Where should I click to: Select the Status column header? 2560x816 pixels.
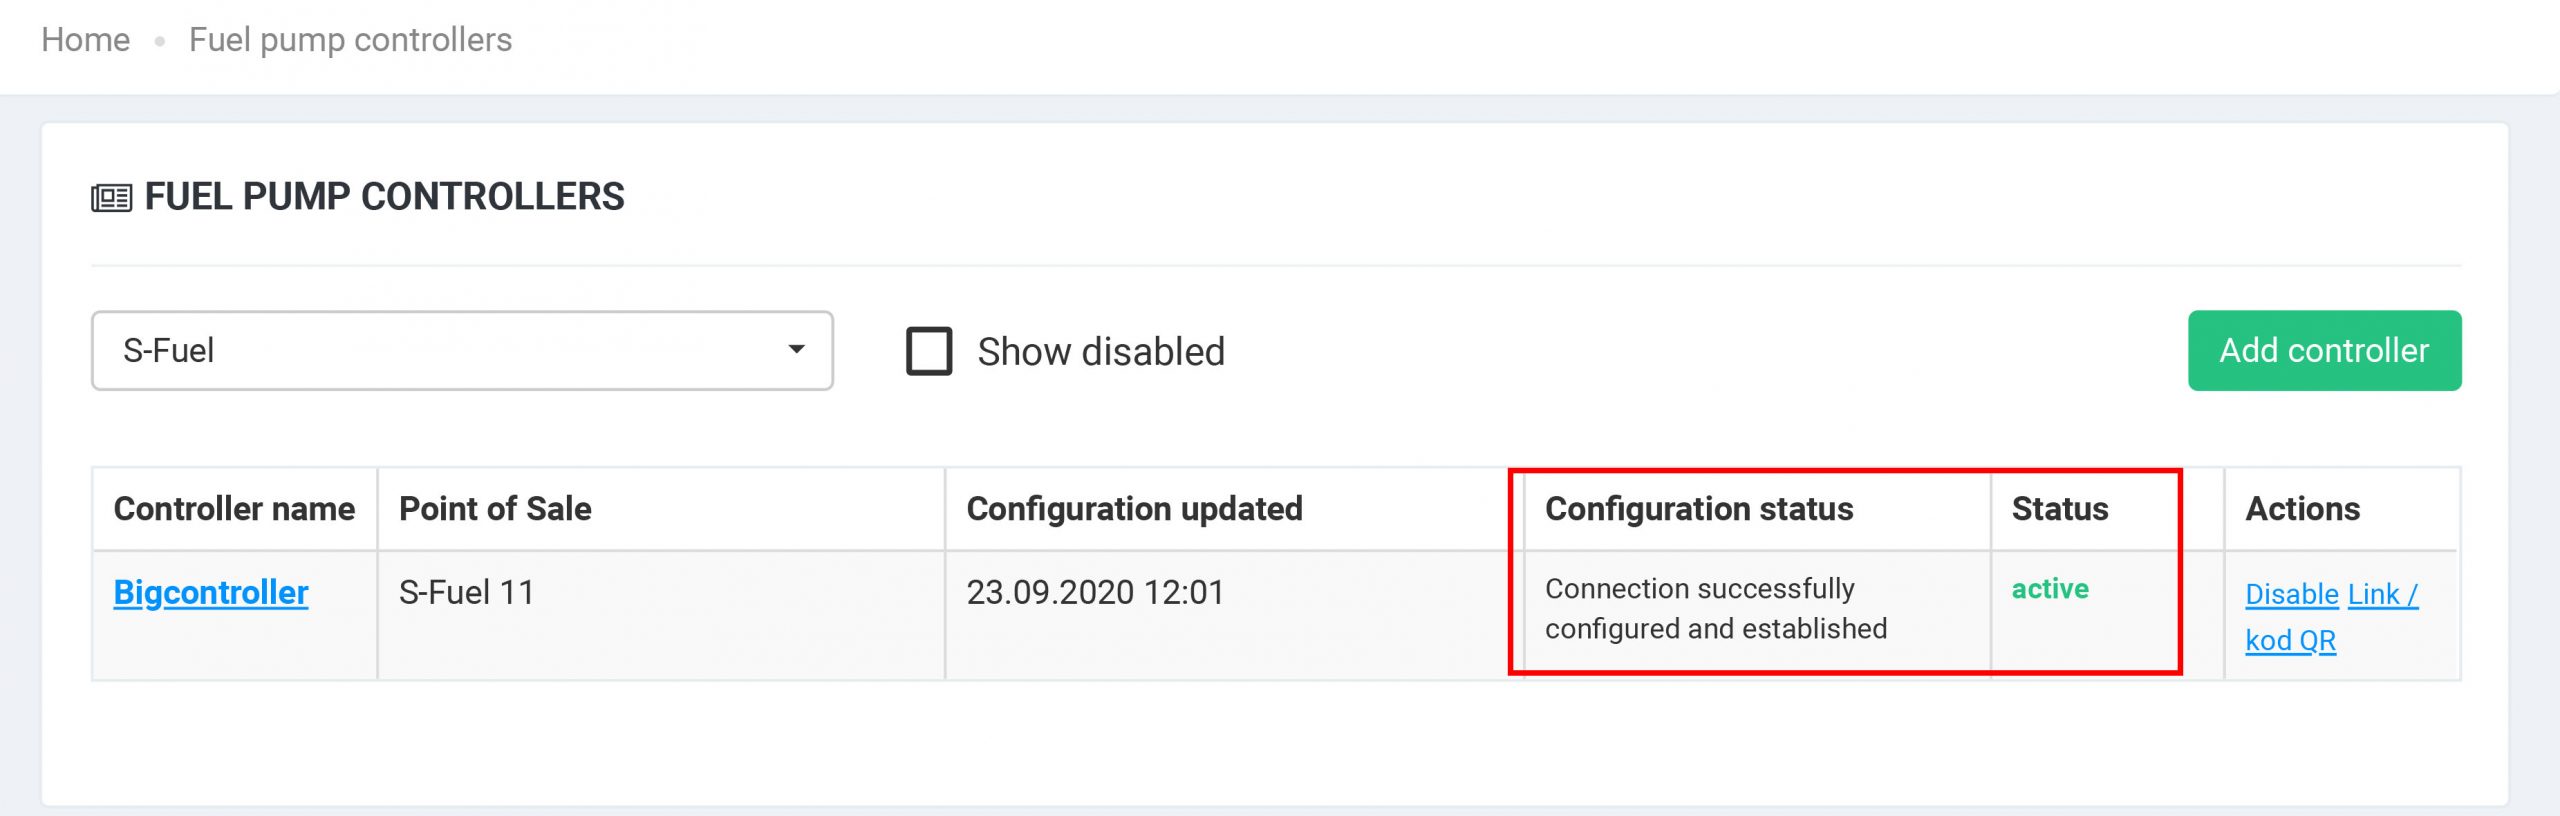pos(2059,509)
